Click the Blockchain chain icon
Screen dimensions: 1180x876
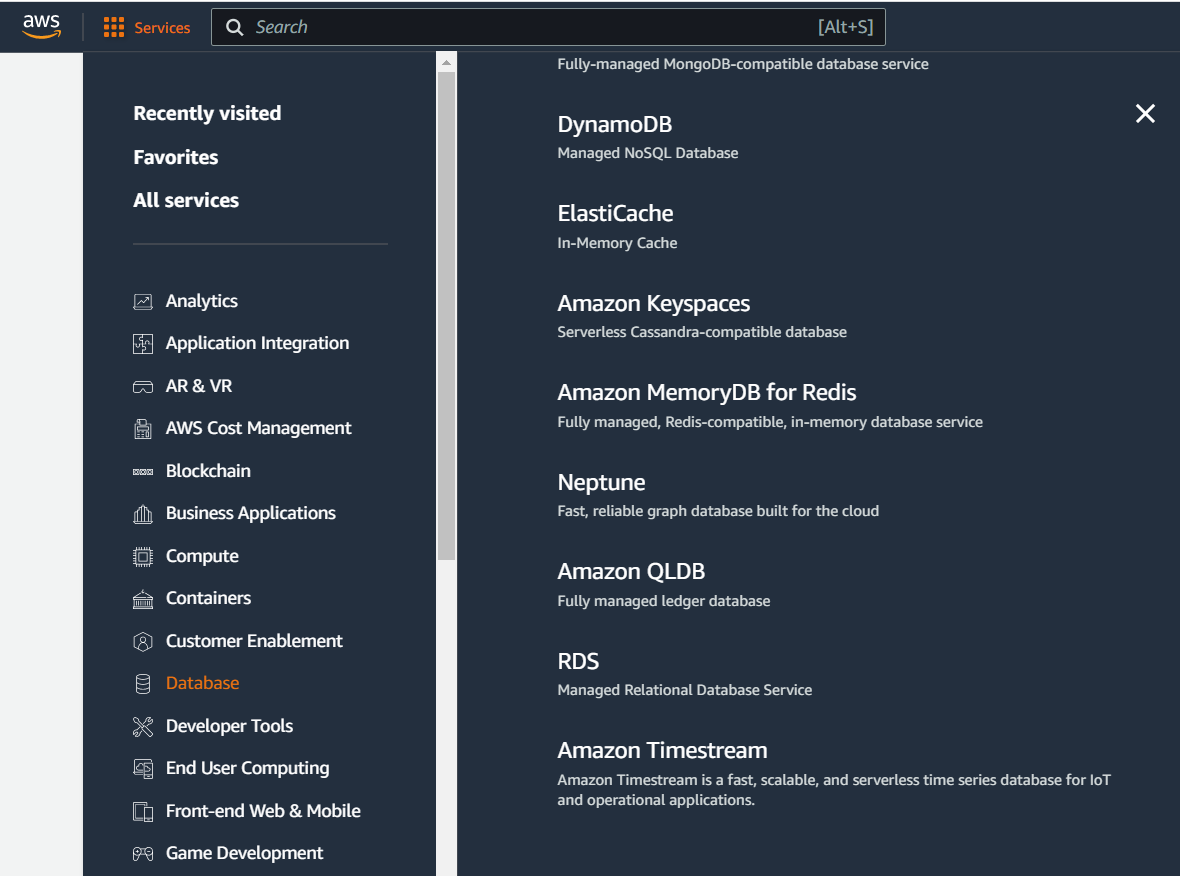click(x=143, y=472)
